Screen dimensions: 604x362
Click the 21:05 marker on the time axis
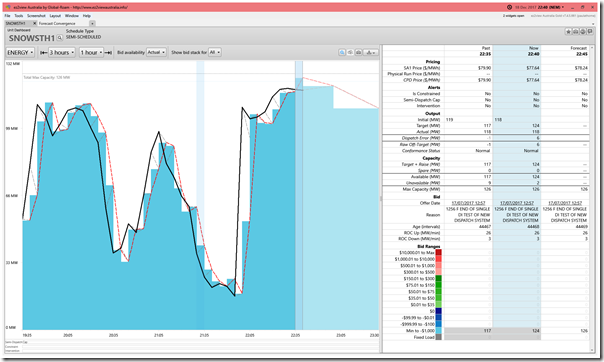[159, 335]
